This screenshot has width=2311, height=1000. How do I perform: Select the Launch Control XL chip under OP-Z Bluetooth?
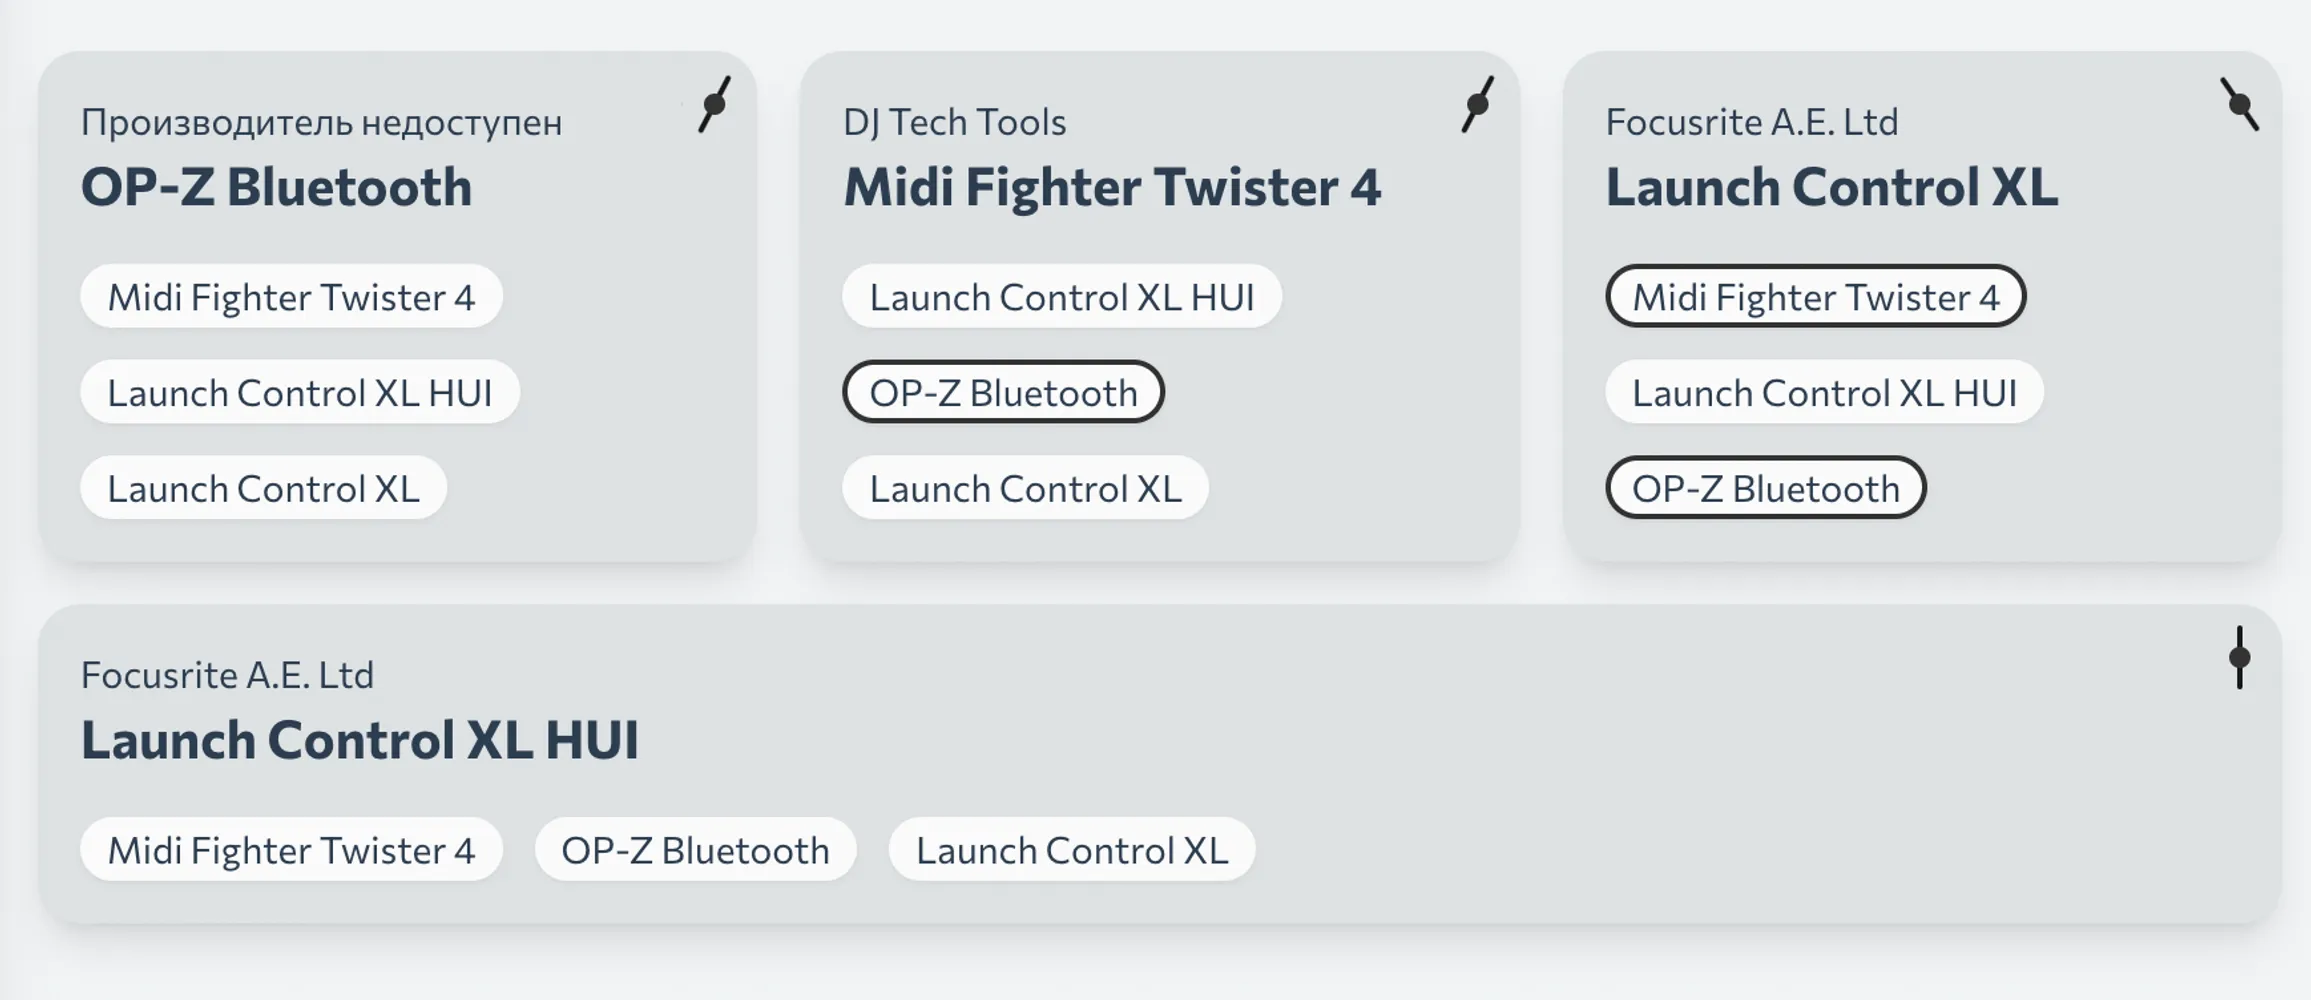(x=263, y=488)
